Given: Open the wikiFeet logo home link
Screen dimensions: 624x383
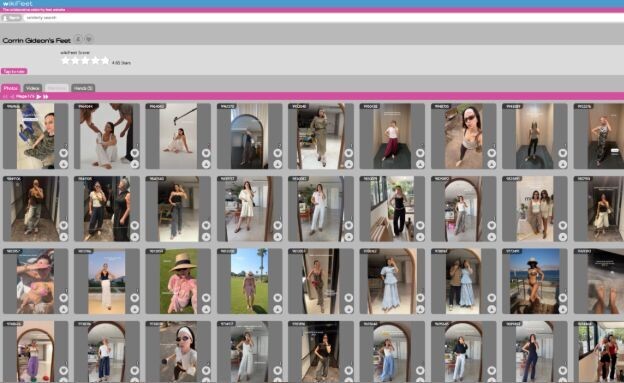Looking at the screenshot, I should point(18,4).
